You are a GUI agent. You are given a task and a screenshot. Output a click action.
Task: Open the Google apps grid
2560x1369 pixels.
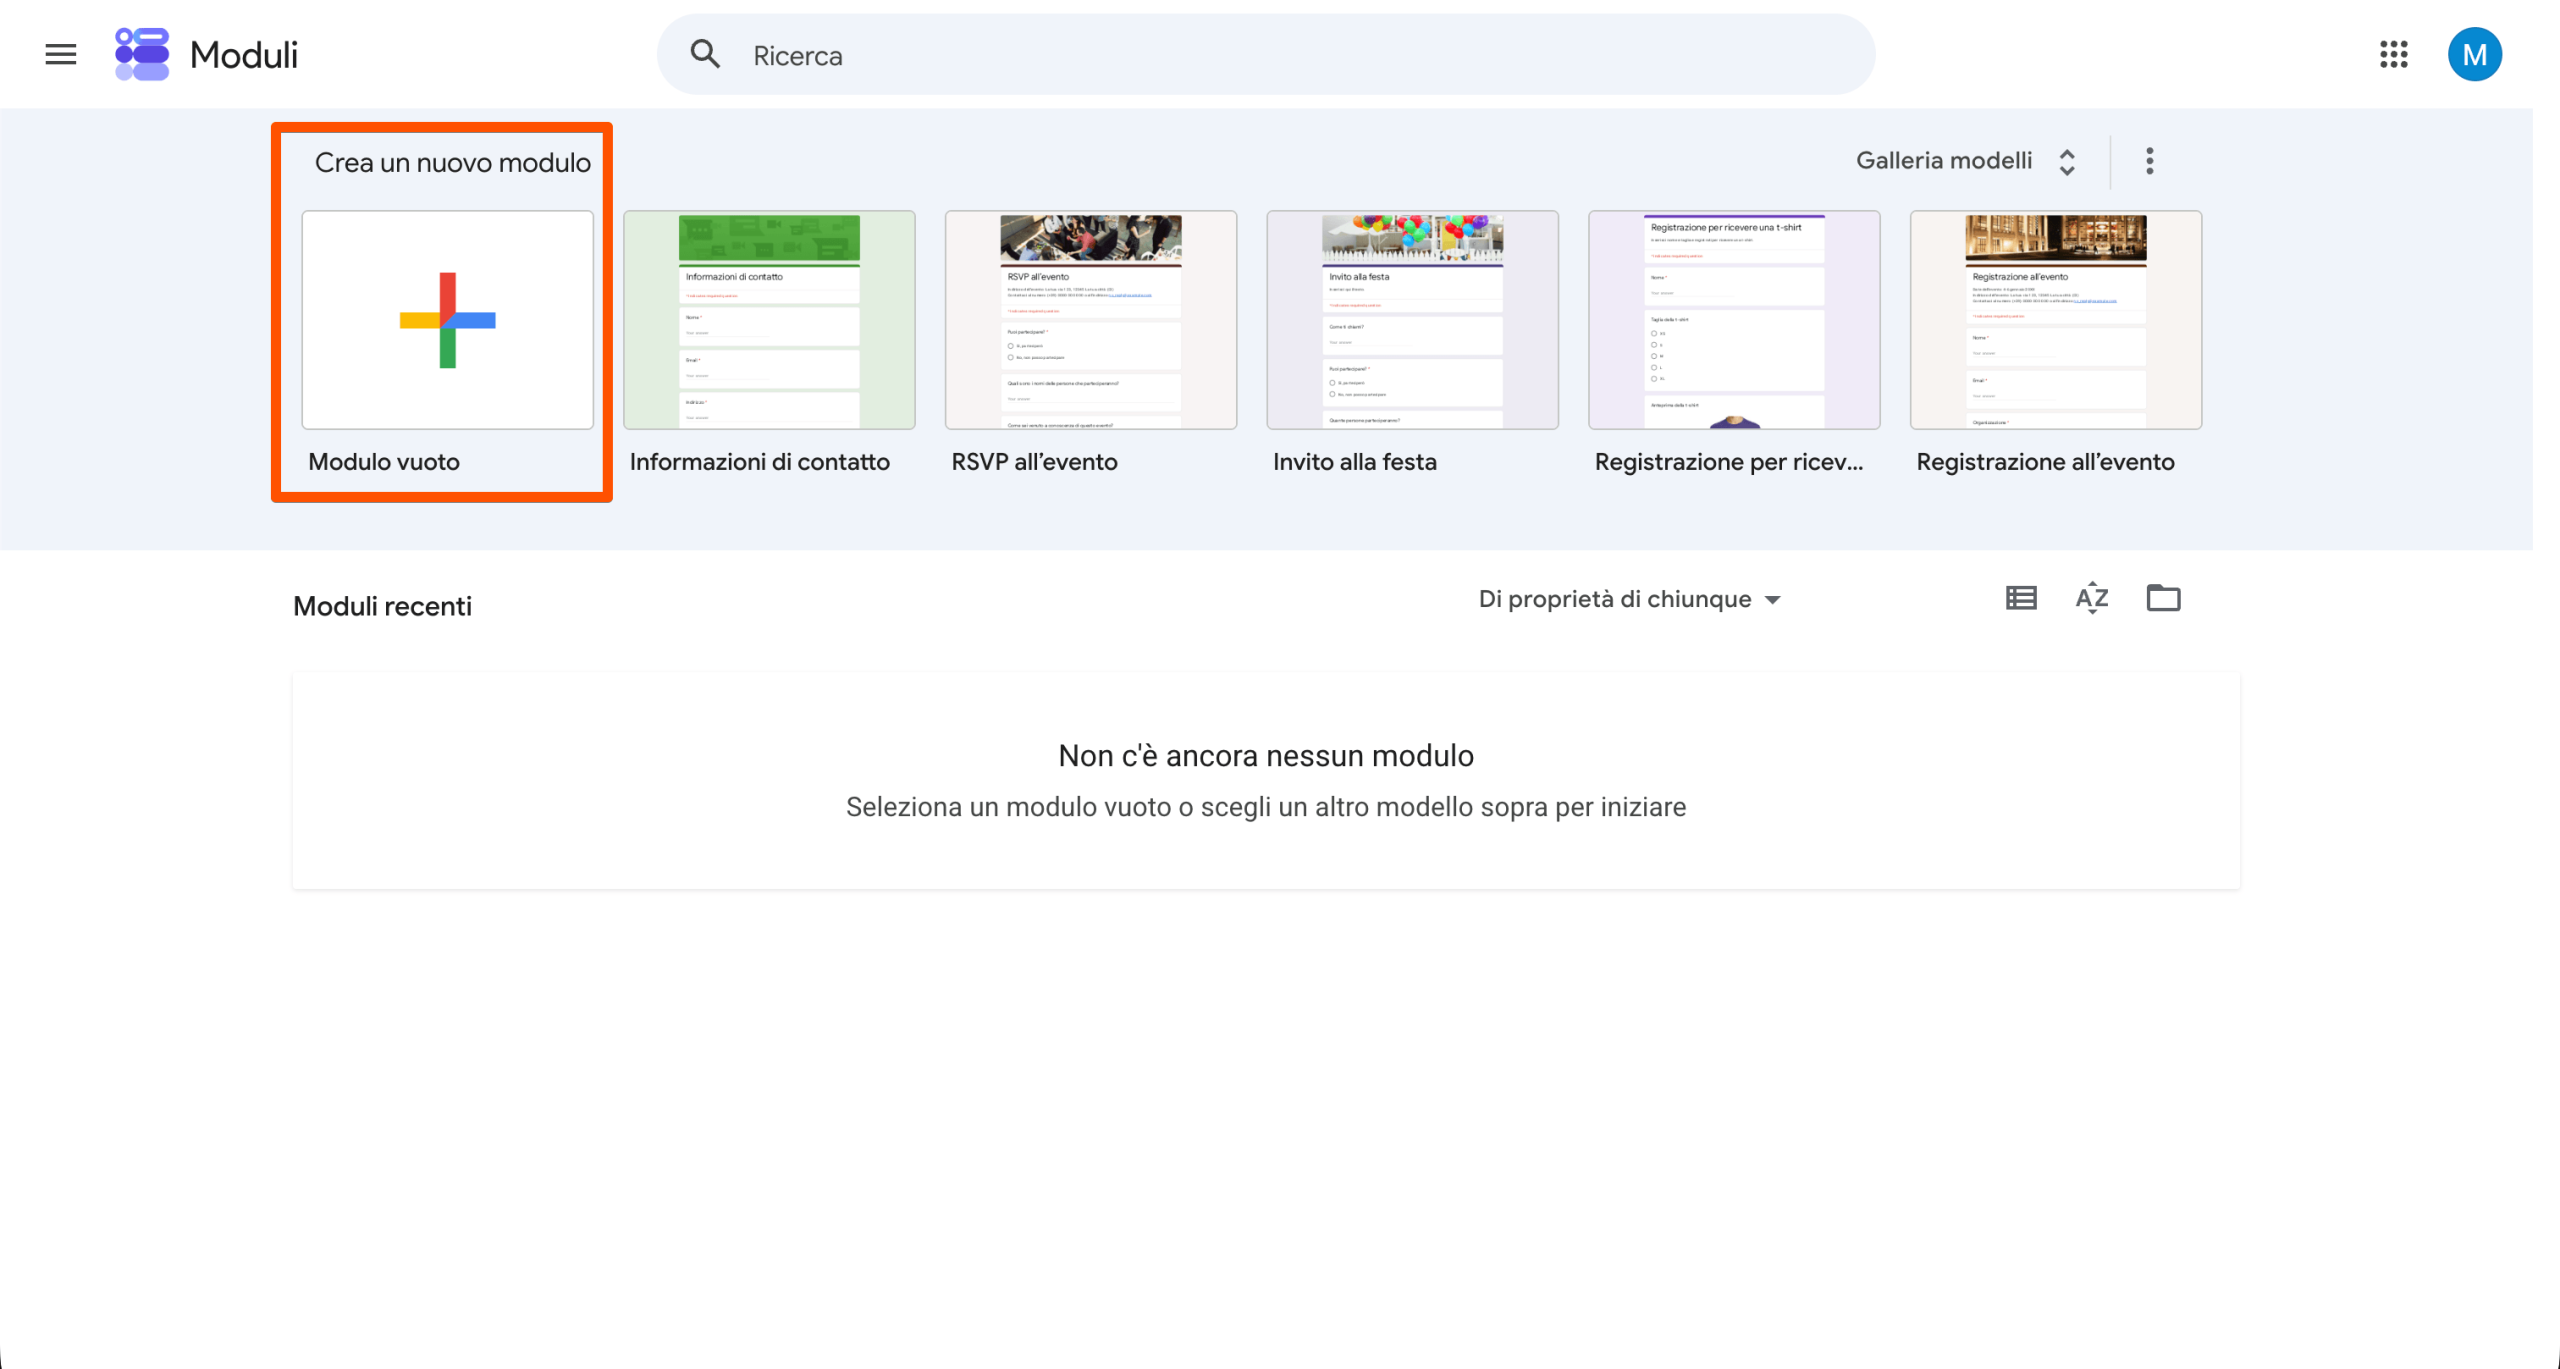pyautogui.click(x=2393, y=54)
